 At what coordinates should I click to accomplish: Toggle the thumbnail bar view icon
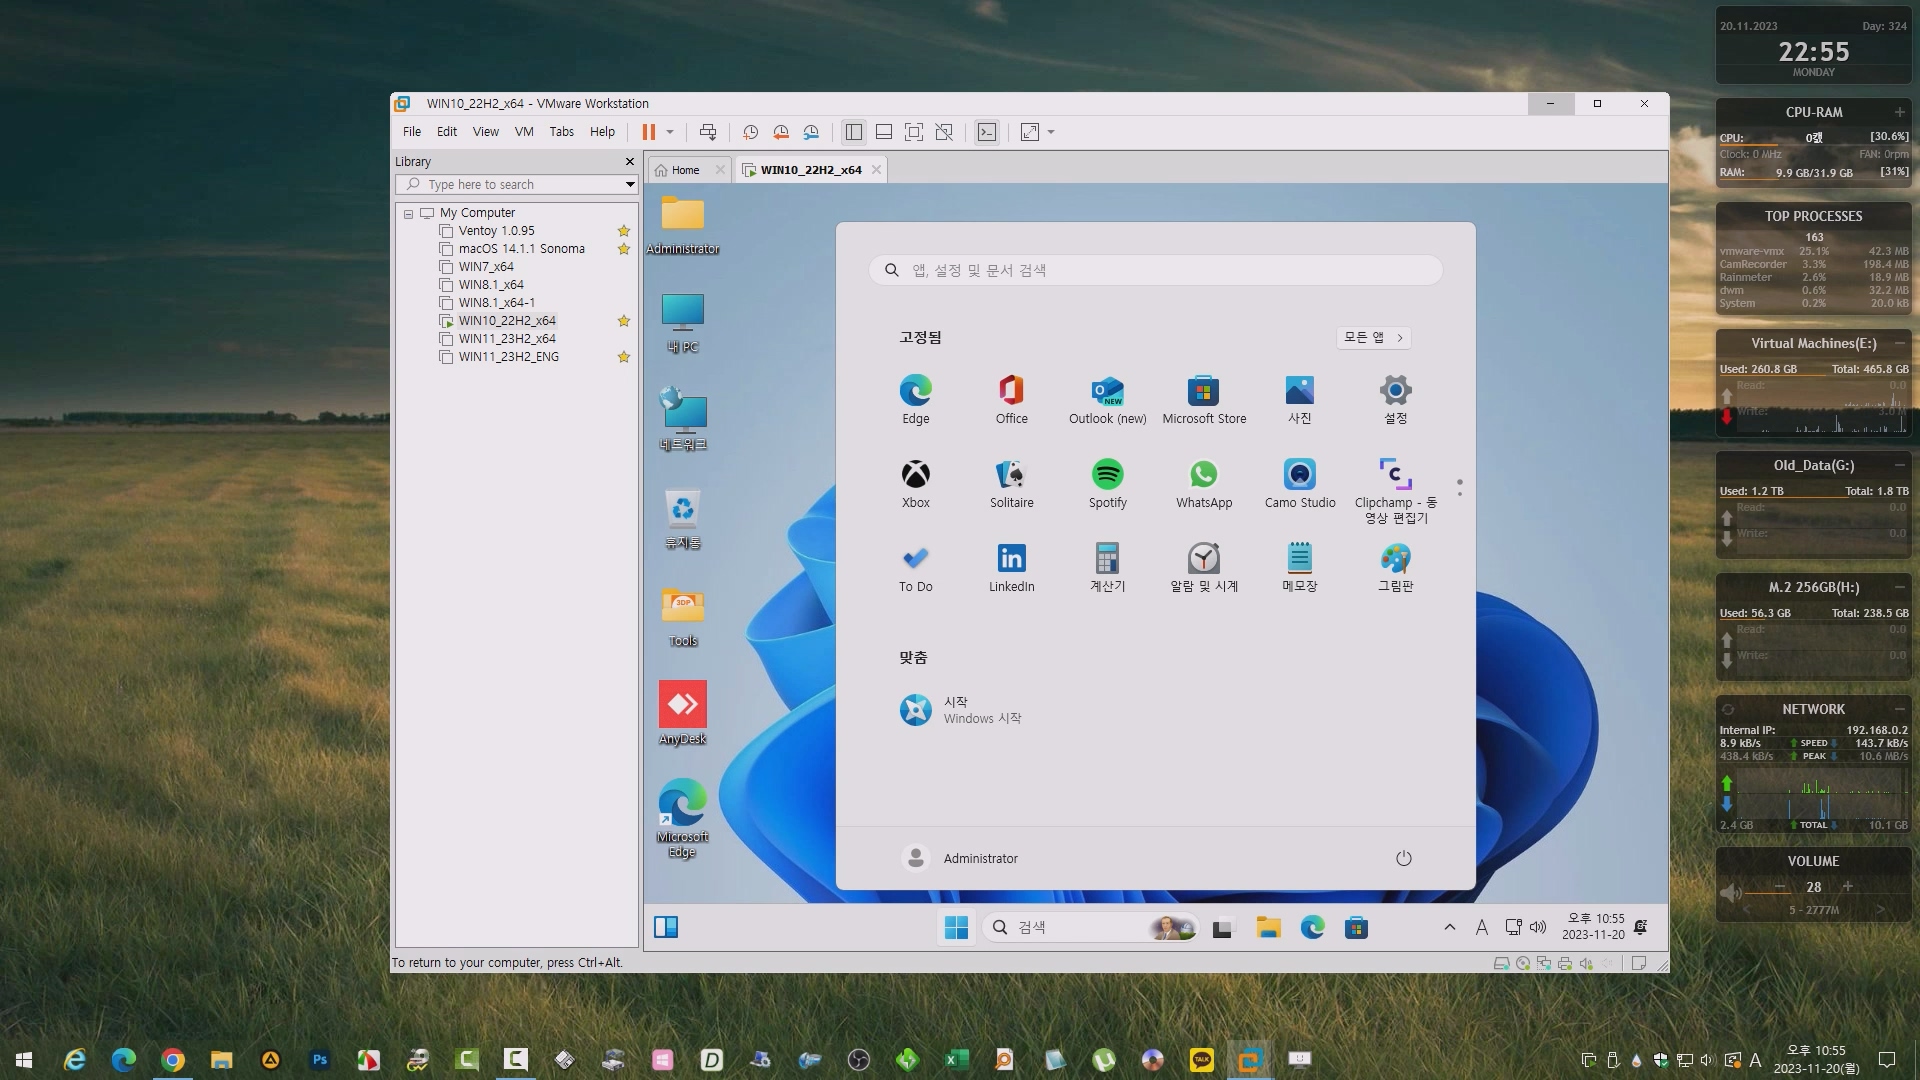884,132
